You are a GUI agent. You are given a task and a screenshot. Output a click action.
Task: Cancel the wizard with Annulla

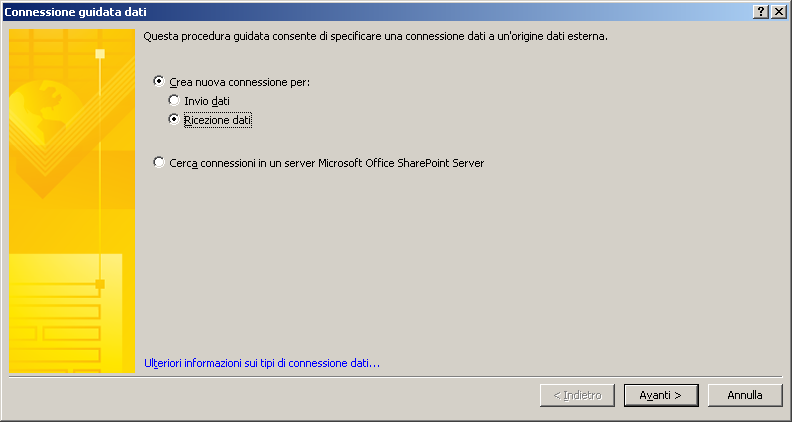tap(745, 395)
